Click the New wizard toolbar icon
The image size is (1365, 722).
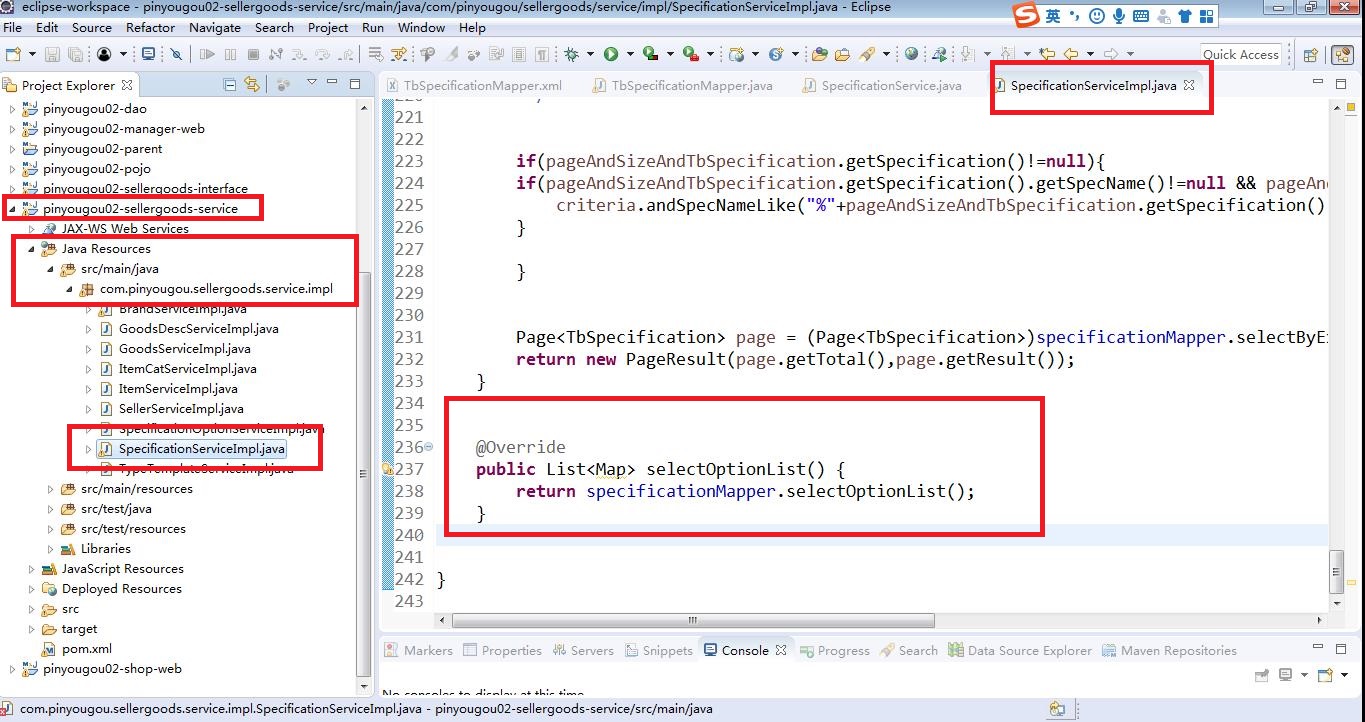[12, 54]
